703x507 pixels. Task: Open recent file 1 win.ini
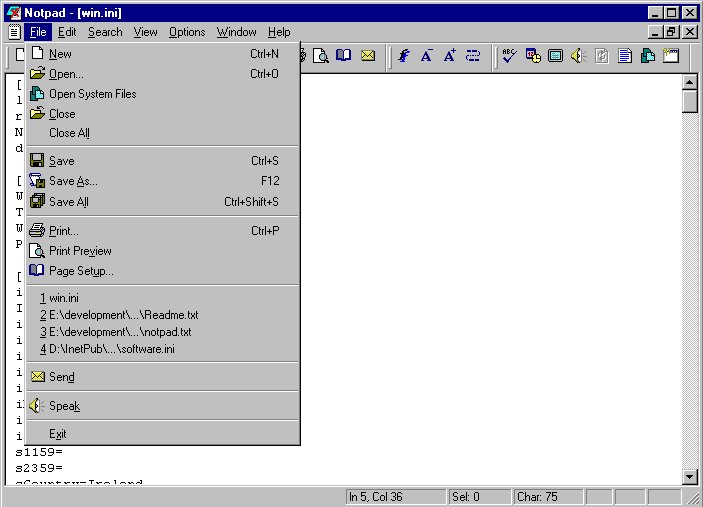tap(163, 298)
